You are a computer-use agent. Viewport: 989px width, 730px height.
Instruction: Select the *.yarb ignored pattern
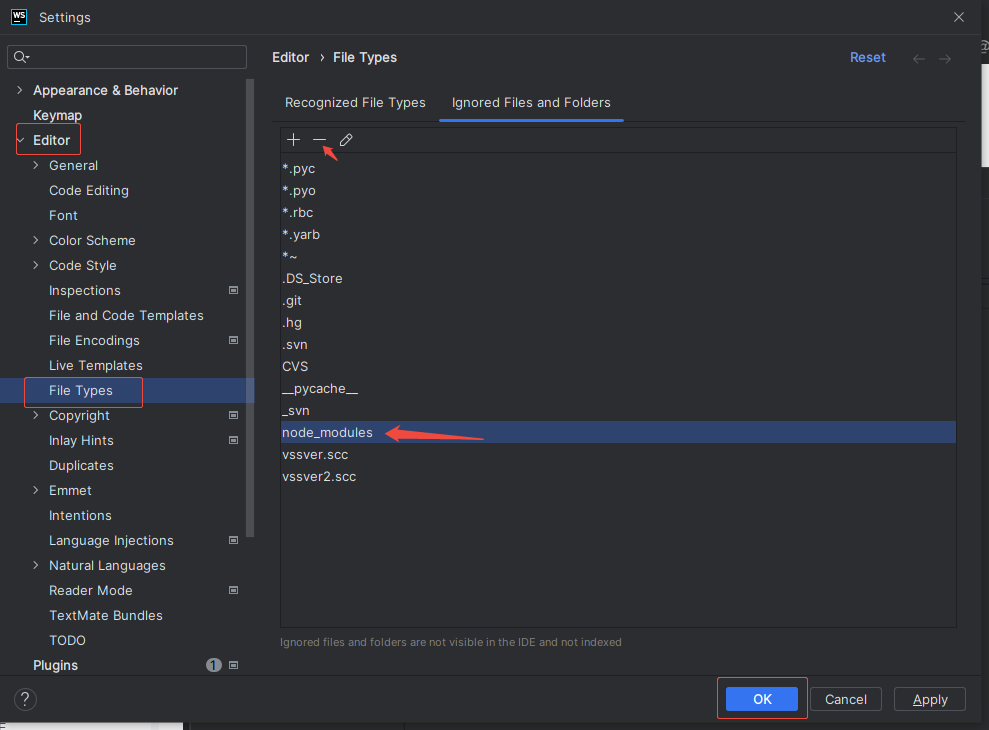pos(618,235)
